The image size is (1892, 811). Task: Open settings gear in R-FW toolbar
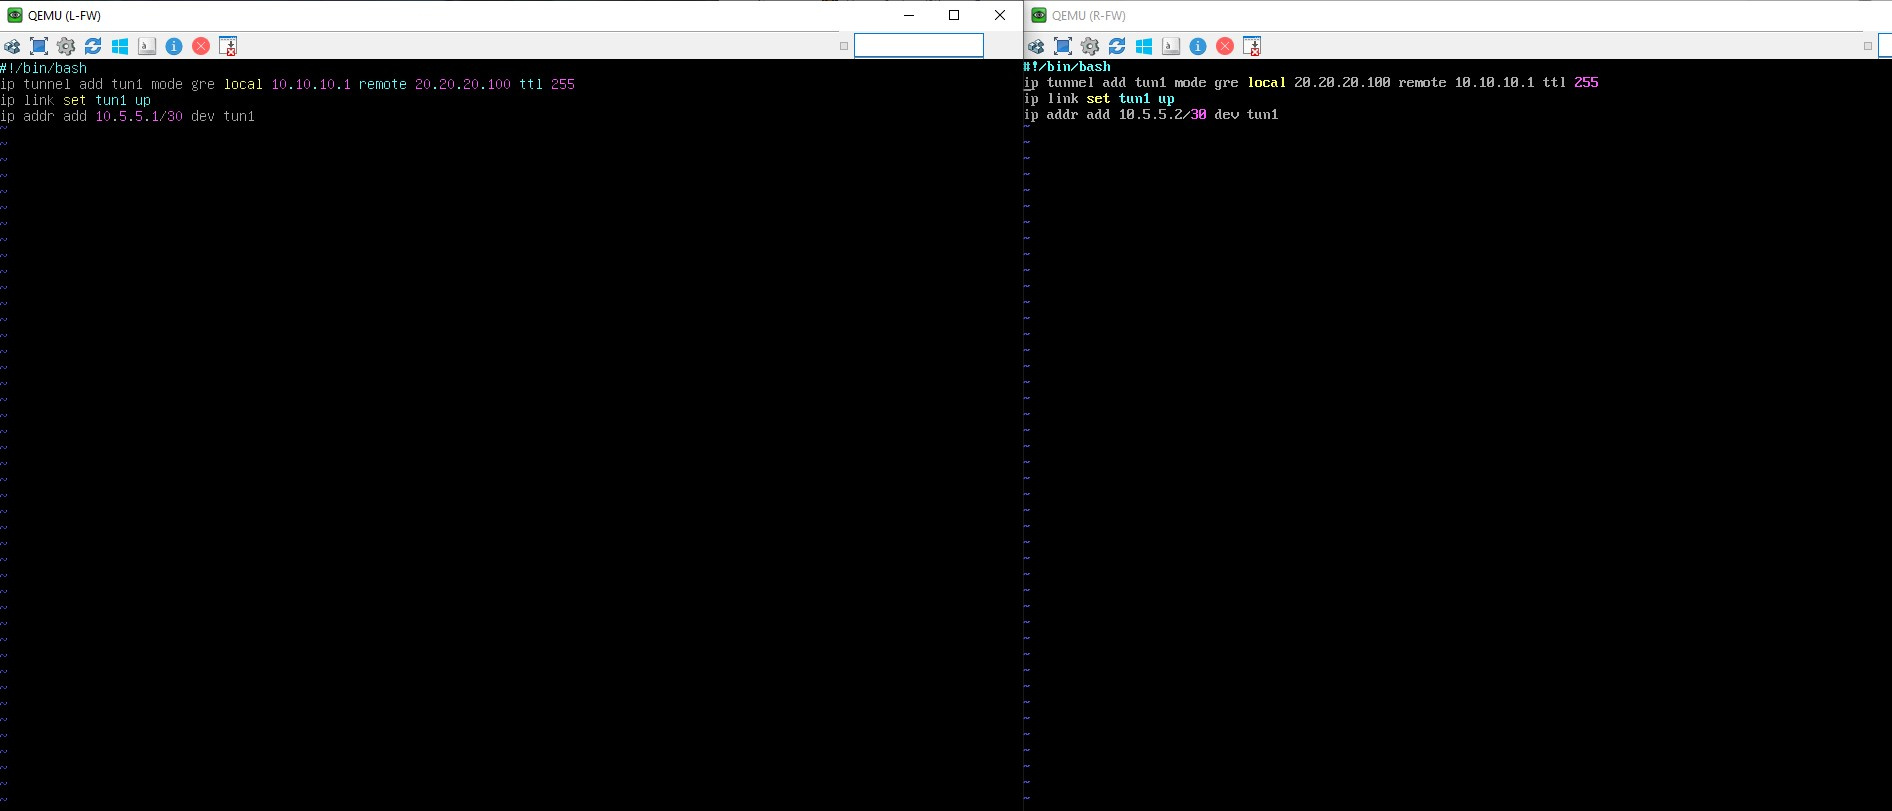[x=1090, y=46]
